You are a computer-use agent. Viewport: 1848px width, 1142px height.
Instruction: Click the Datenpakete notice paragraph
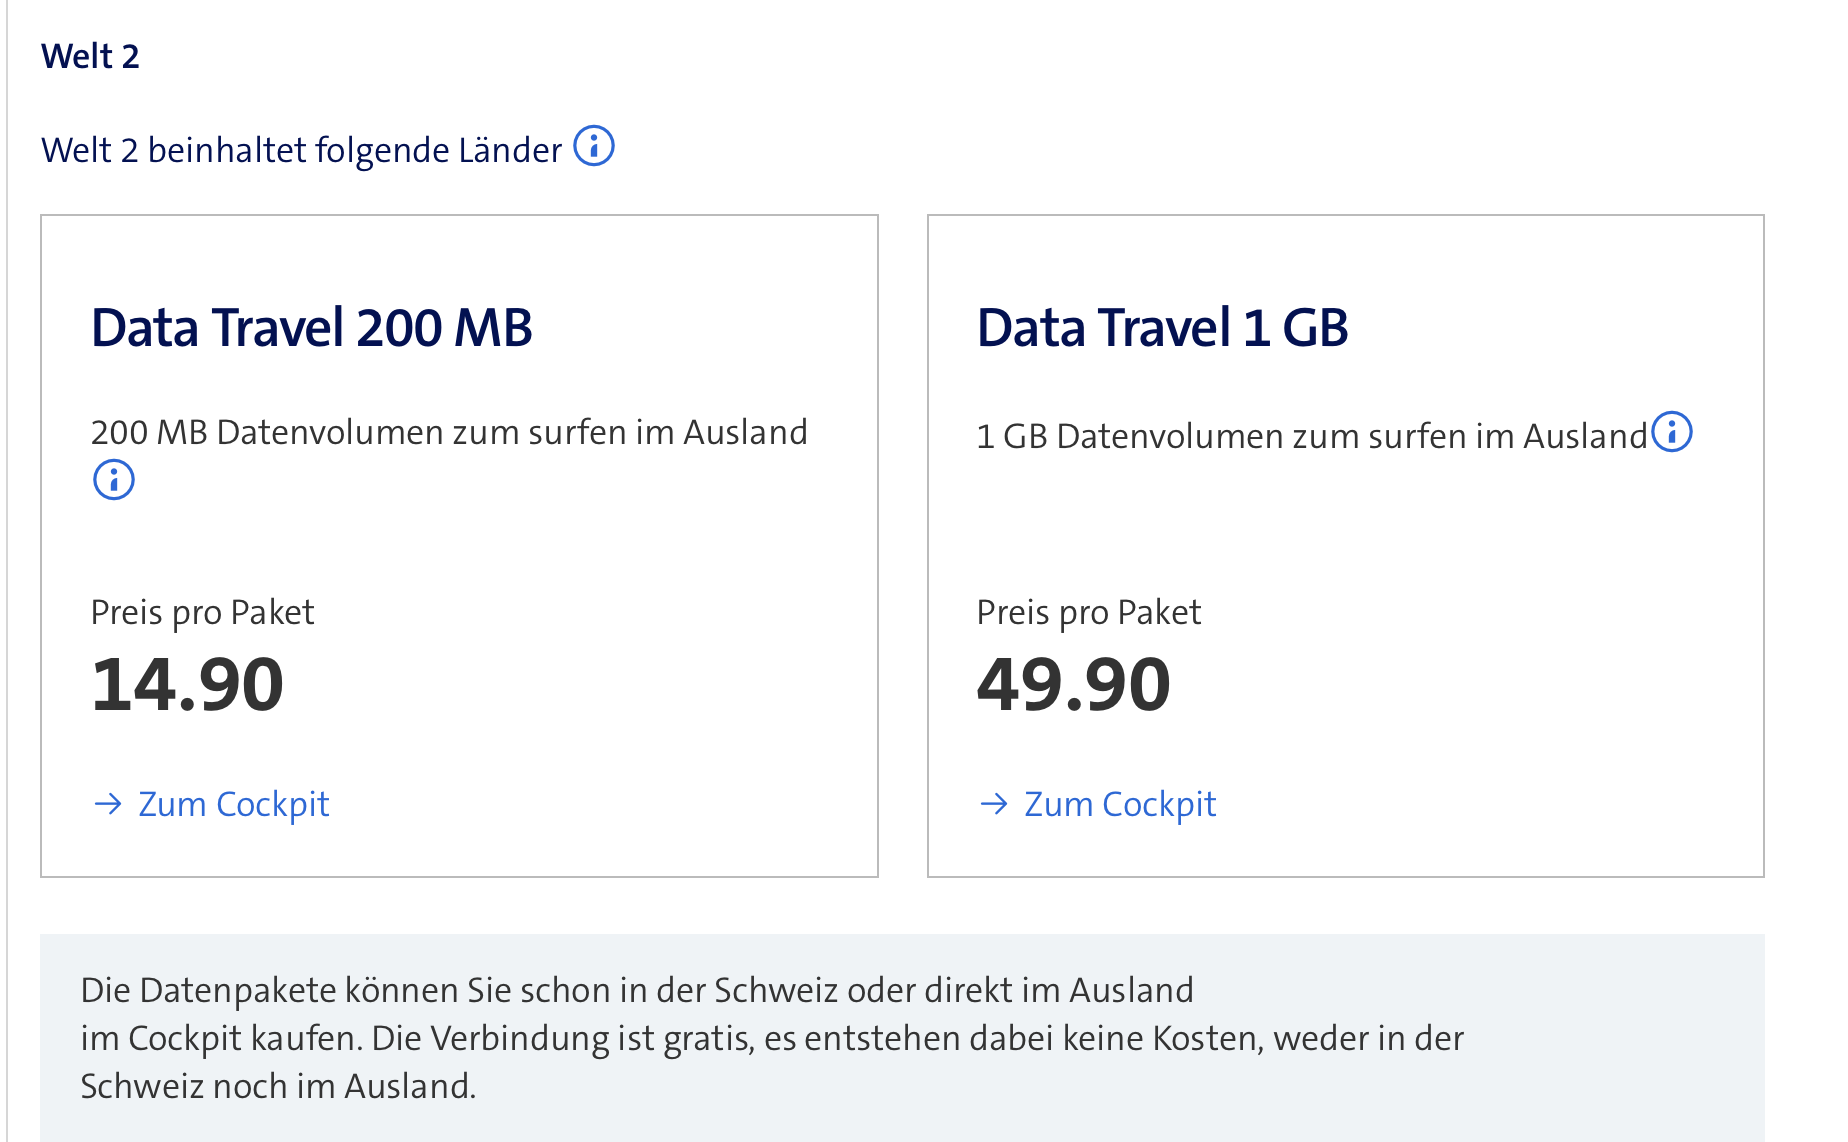click(770, 1038)
